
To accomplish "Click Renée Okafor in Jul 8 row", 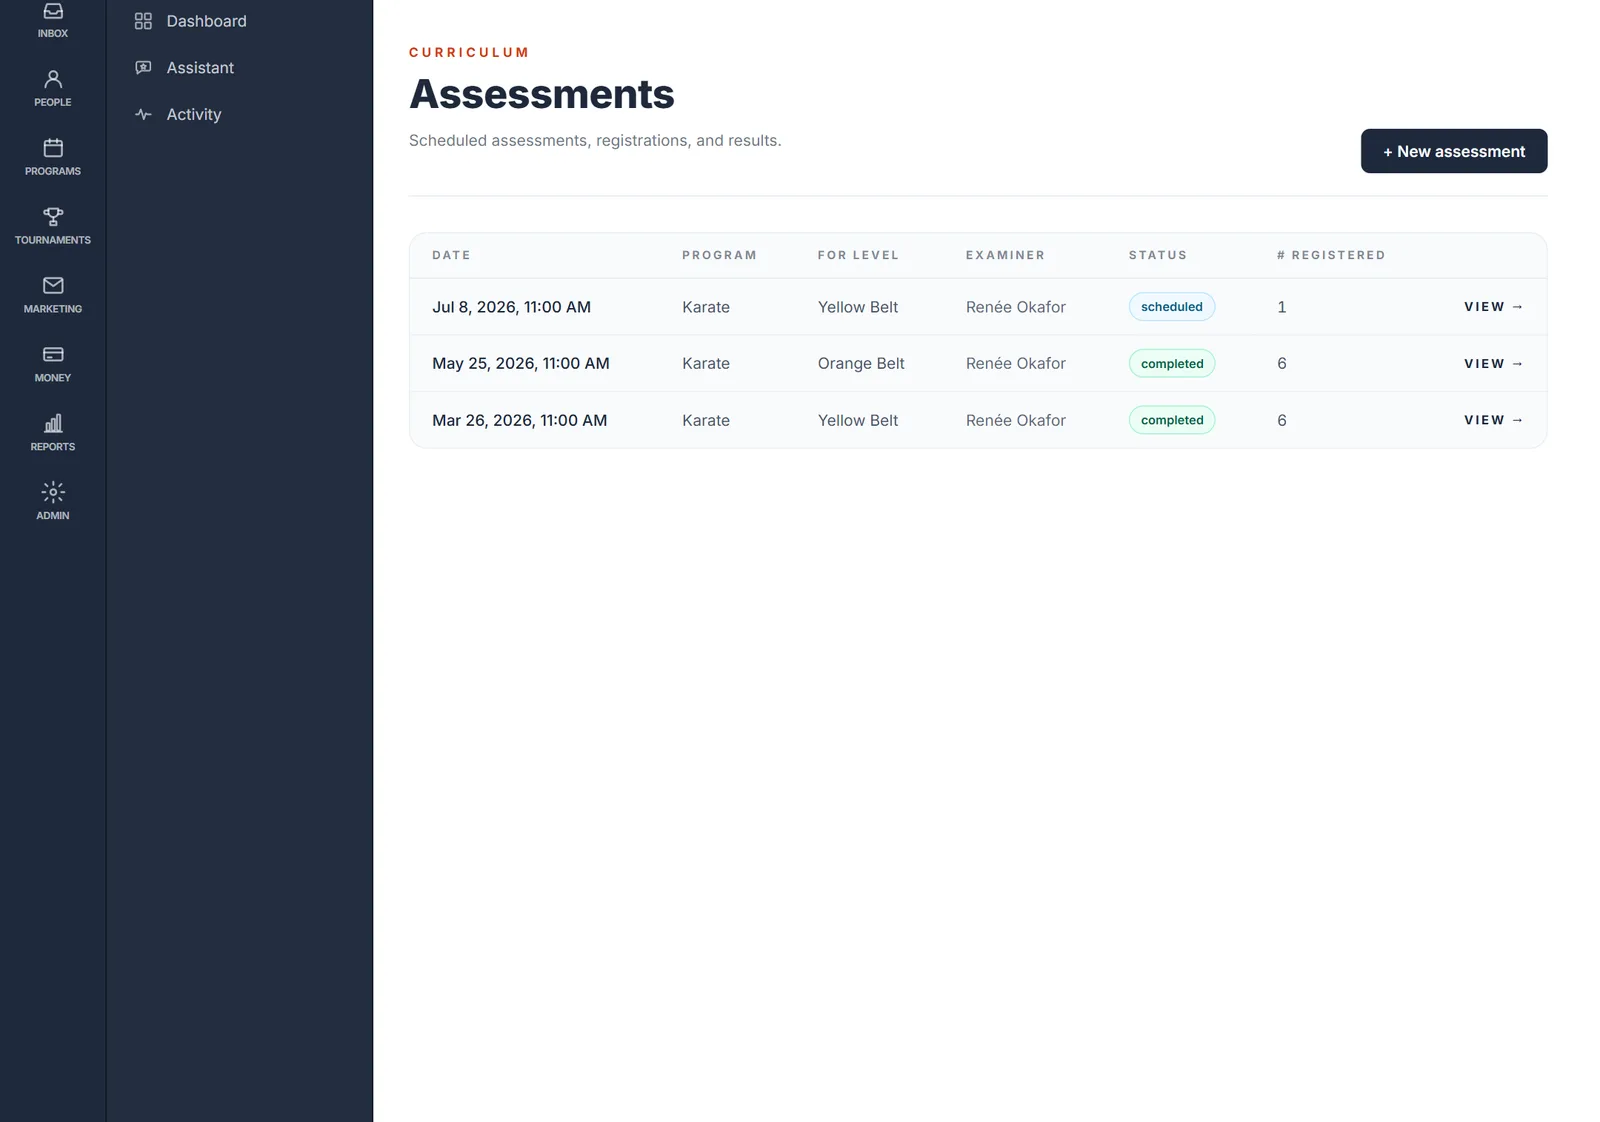I will point(1016,307).
